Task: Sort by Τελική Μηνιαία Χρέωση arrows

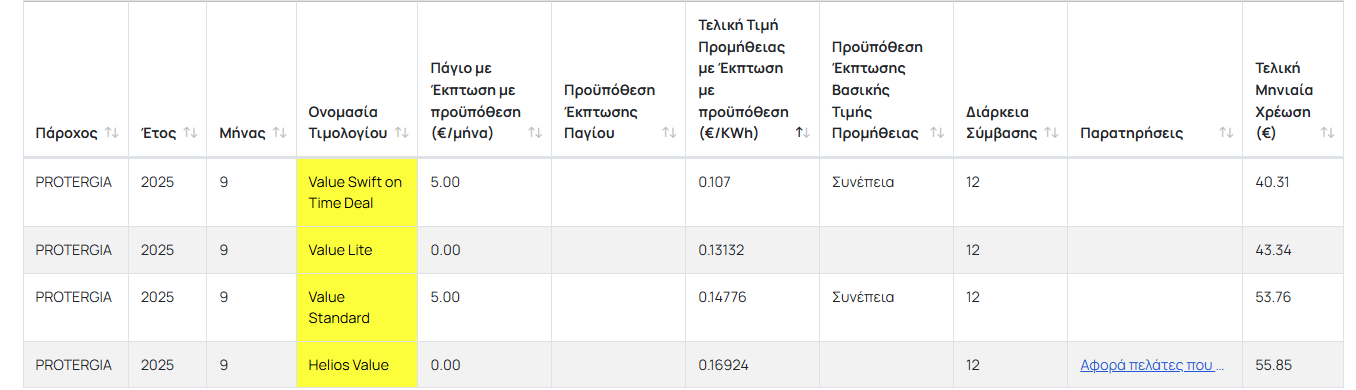Action: [x=1327, y=133]
